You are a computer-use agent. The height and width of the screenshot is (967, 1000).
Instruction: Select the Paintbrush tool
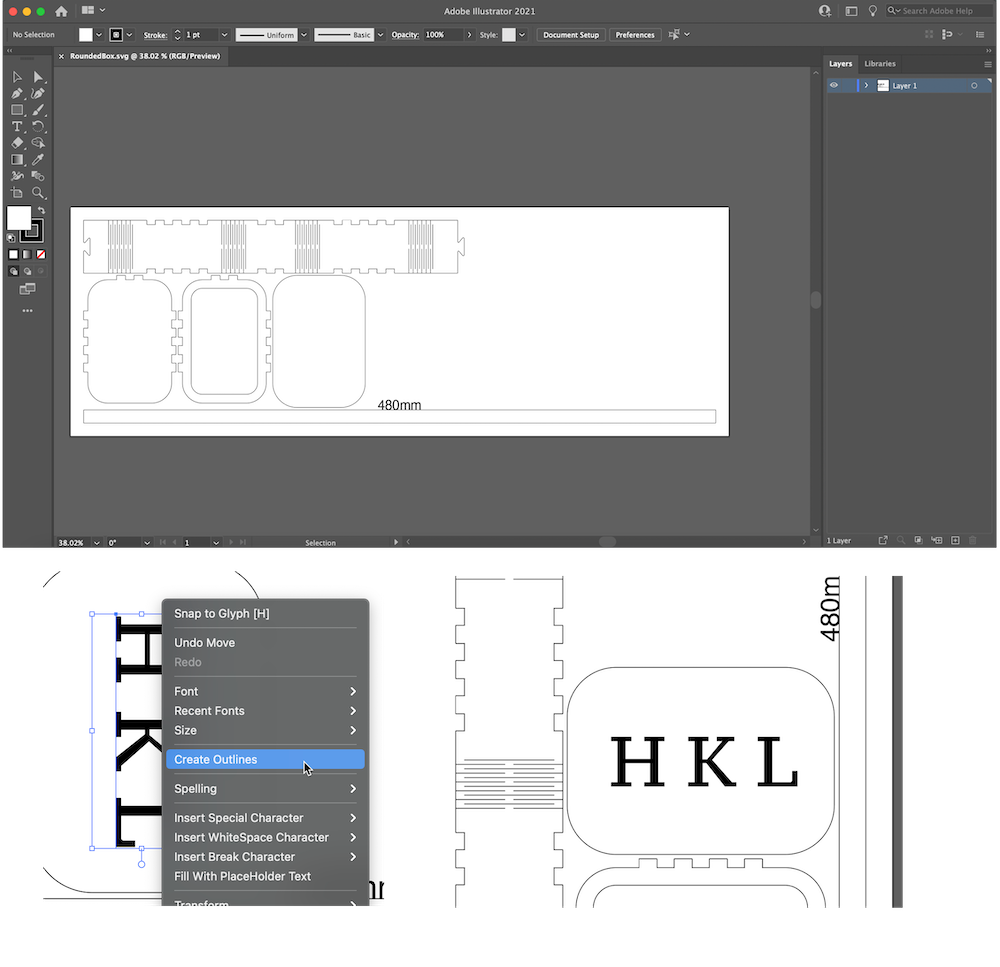tap(38, 110)
